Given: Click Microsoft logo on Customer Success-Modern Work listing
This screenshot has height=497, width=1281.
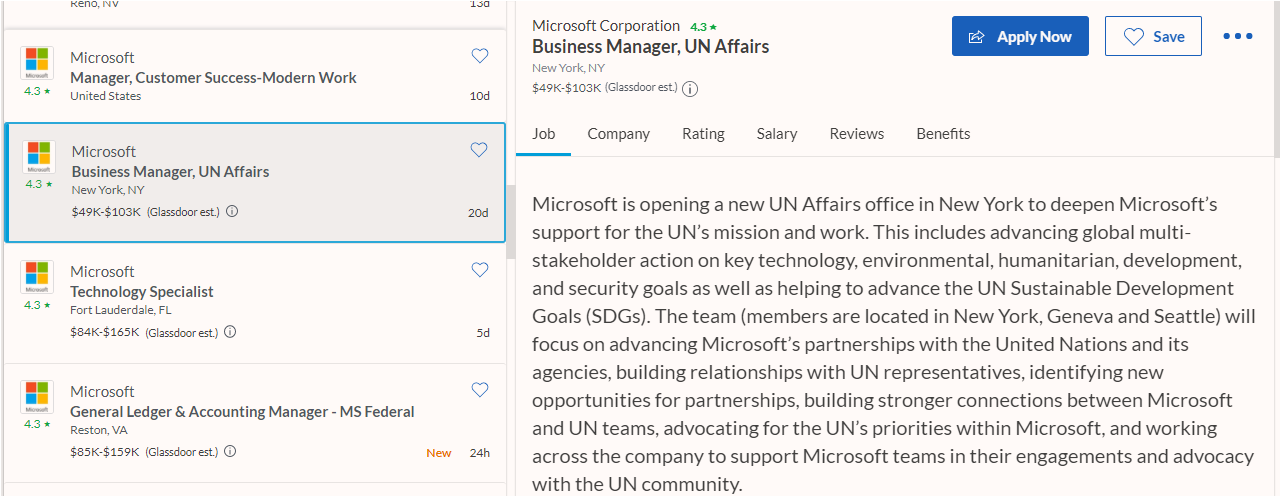Looking at the screenshot, I should [x=37, y=62].
